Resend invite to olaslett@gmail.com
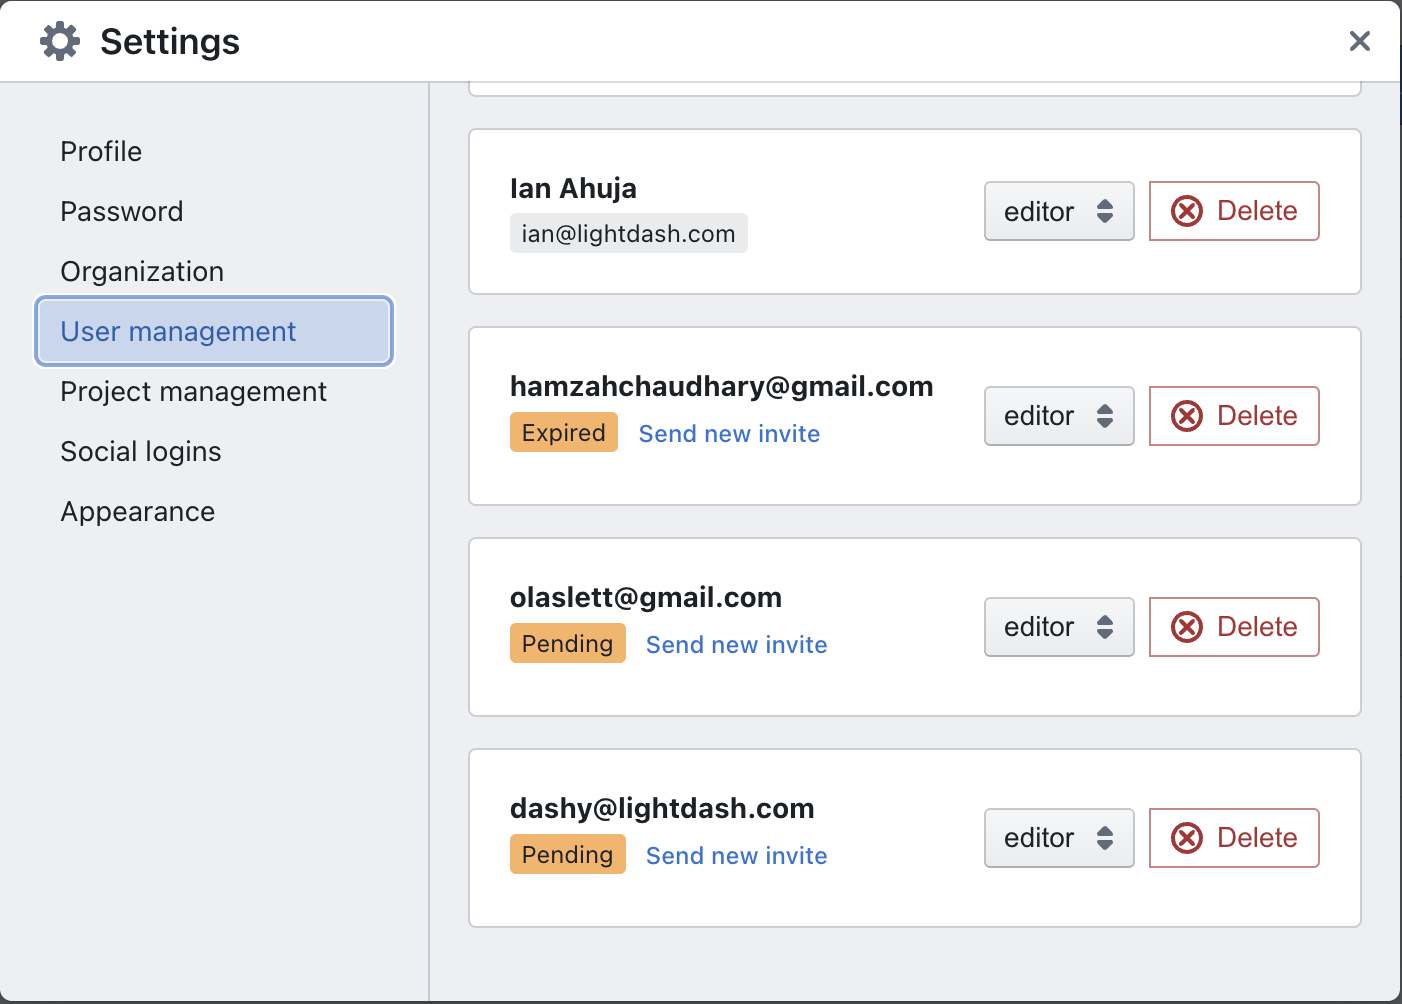The height and width of the screenshot is (1004, 1402). pyautogui.click(x=736, y=645)
